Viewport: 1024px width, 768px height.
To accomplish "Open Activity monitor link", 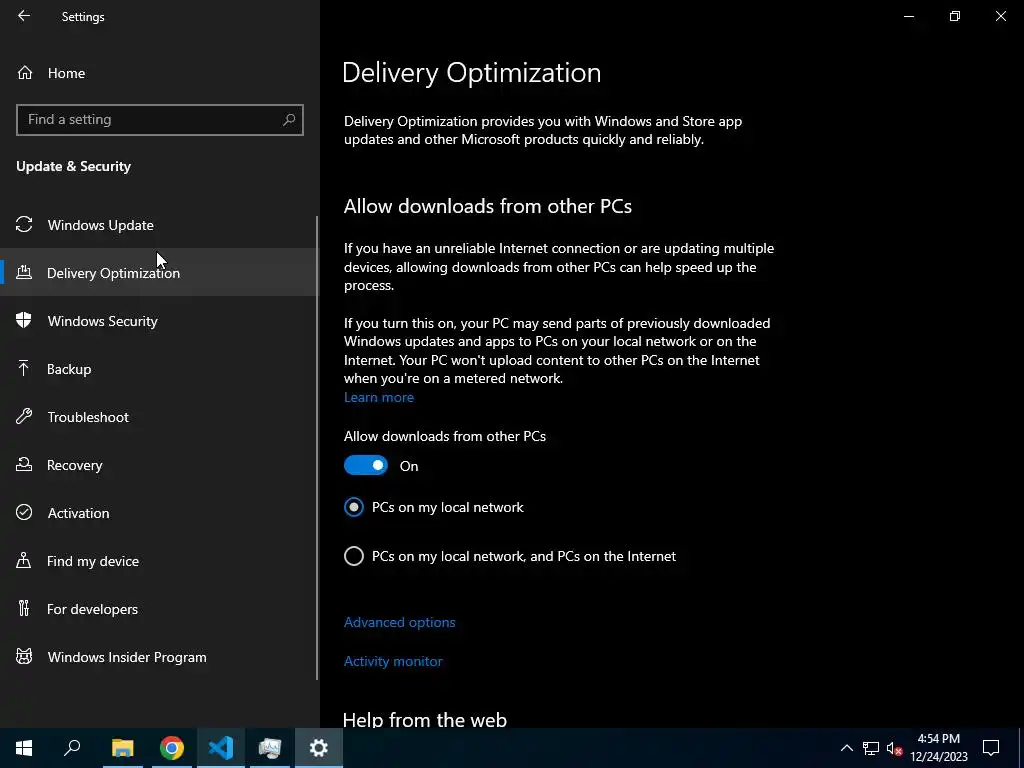I will click(393, 661).
